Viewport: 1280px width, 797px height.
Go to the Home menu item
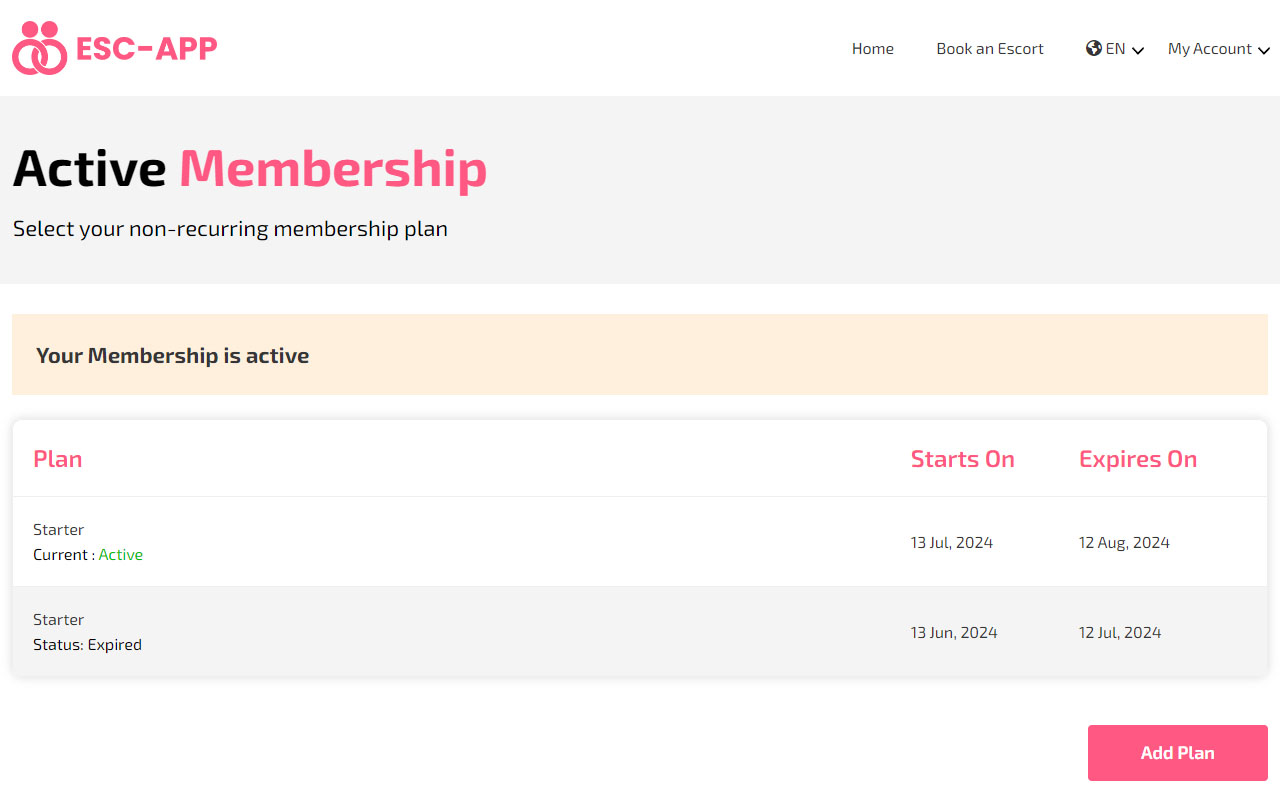click(873, 48)
